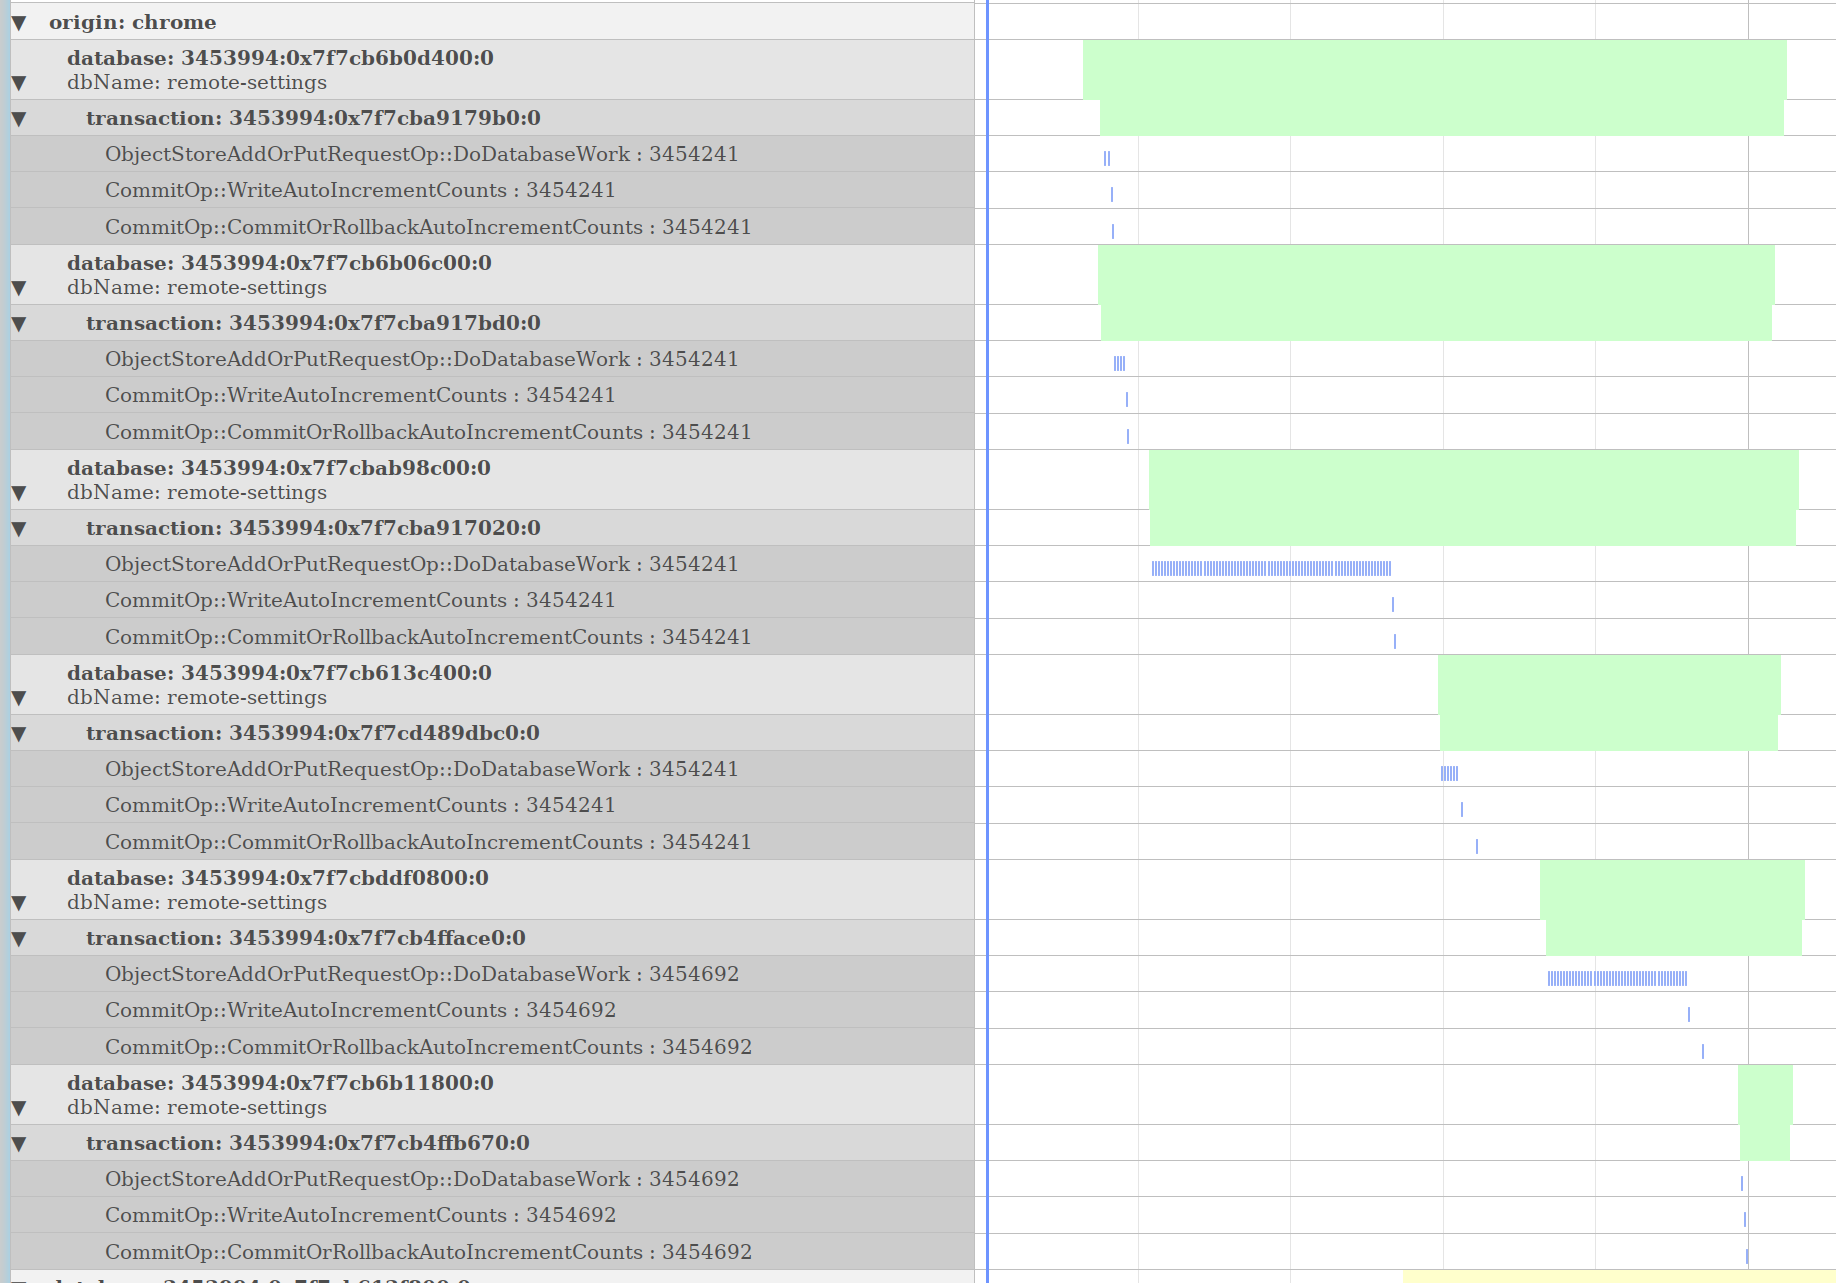Click CommitOrRollback tick for transaction 0x7f7cb4fface0
The height and width of the screenshot is (1283, 1836).
click(x=1703, y=1051)
